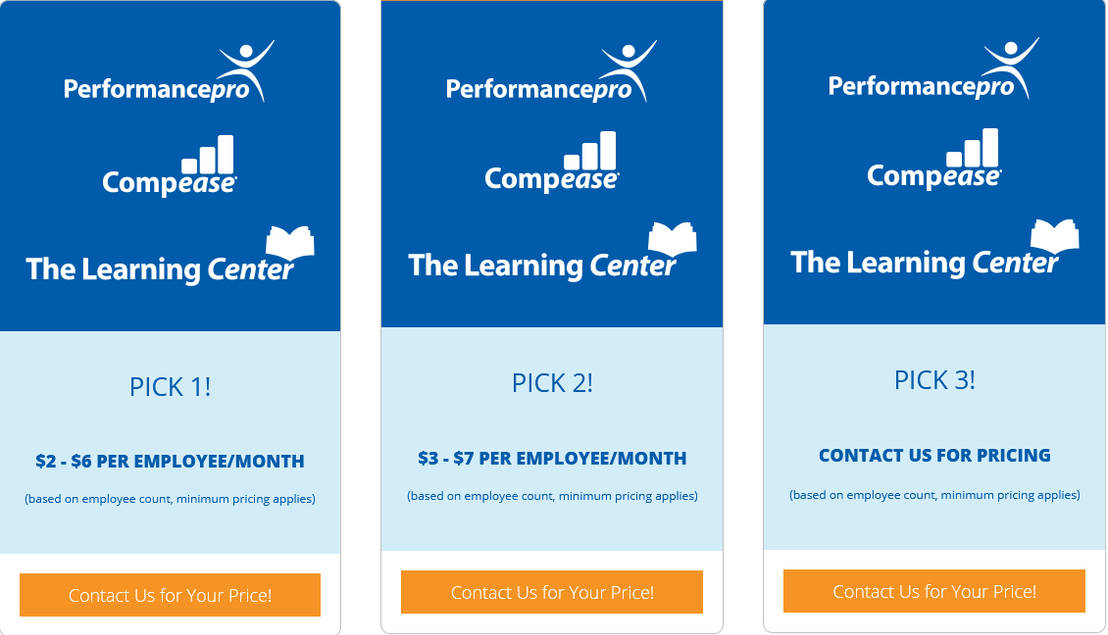Click The Learning Center book logo in Pick 1 card
The image size is (1108, 635).
pyautogui.click(x=170, y=258)
